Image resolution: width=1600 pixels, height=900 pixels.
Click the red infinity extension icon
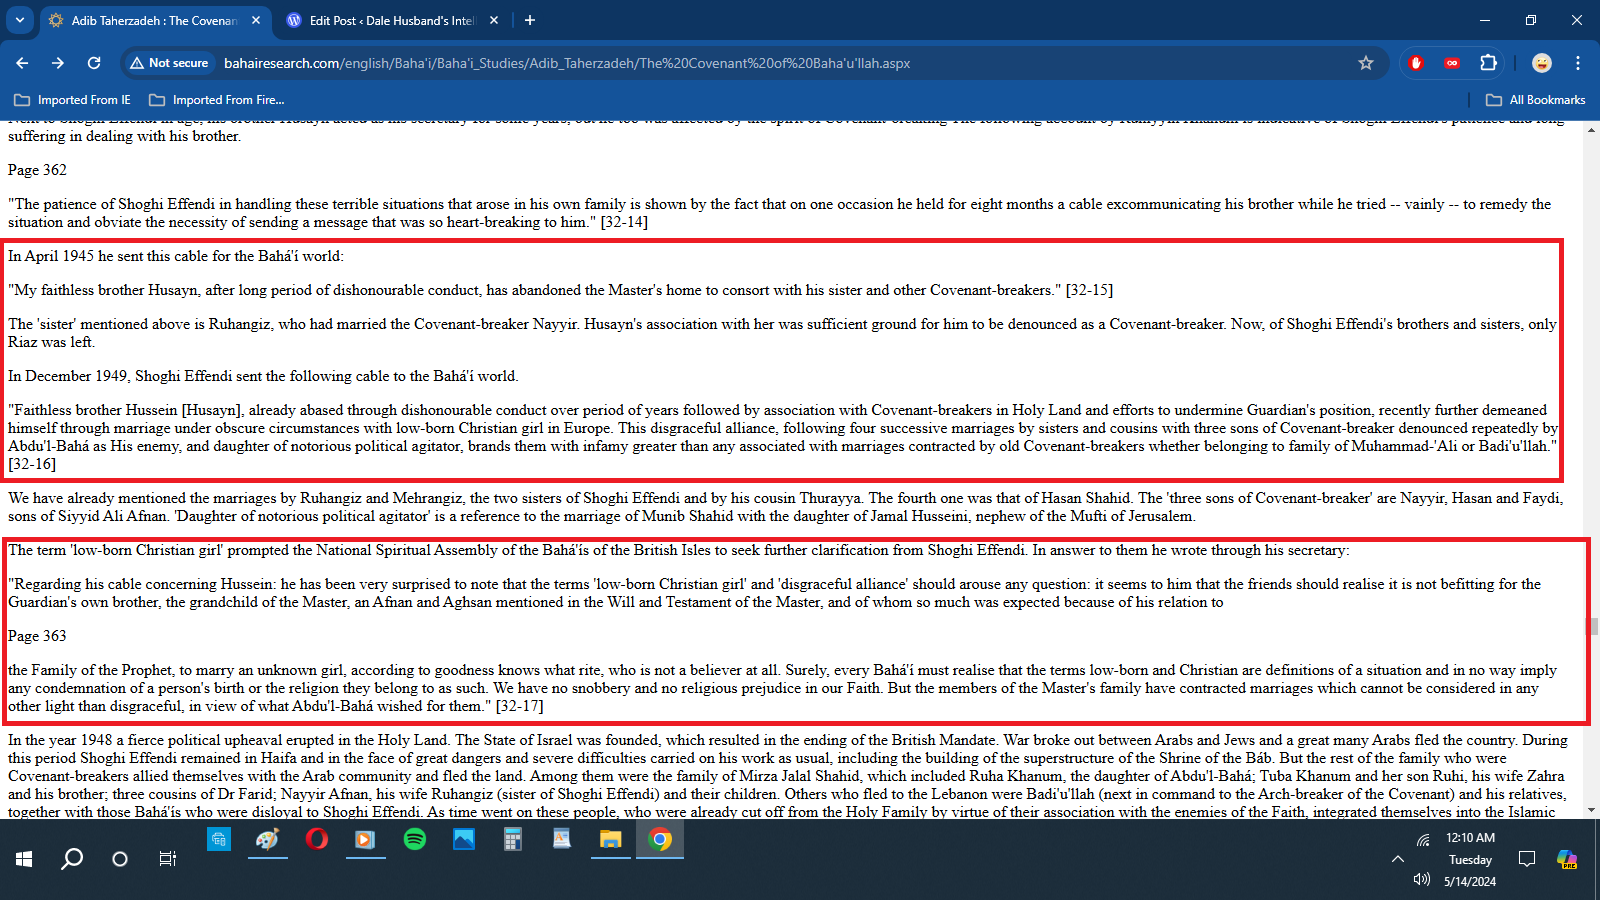[1452, 63]
